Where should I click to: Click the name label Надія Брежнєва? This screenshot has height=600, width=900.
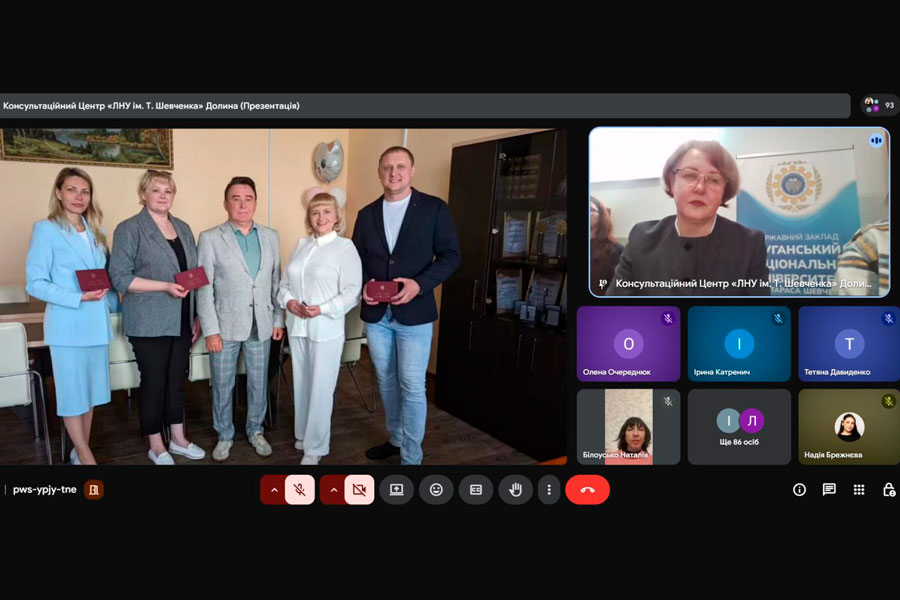tap(833, 455)
